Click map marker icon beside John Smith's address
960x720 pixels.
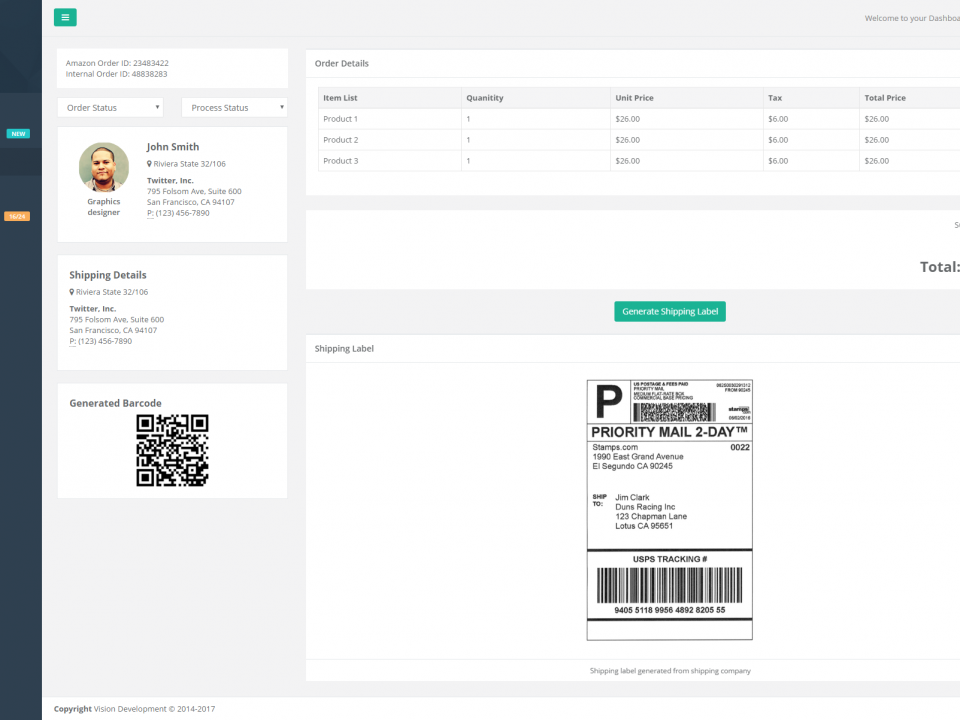point(150,164)
